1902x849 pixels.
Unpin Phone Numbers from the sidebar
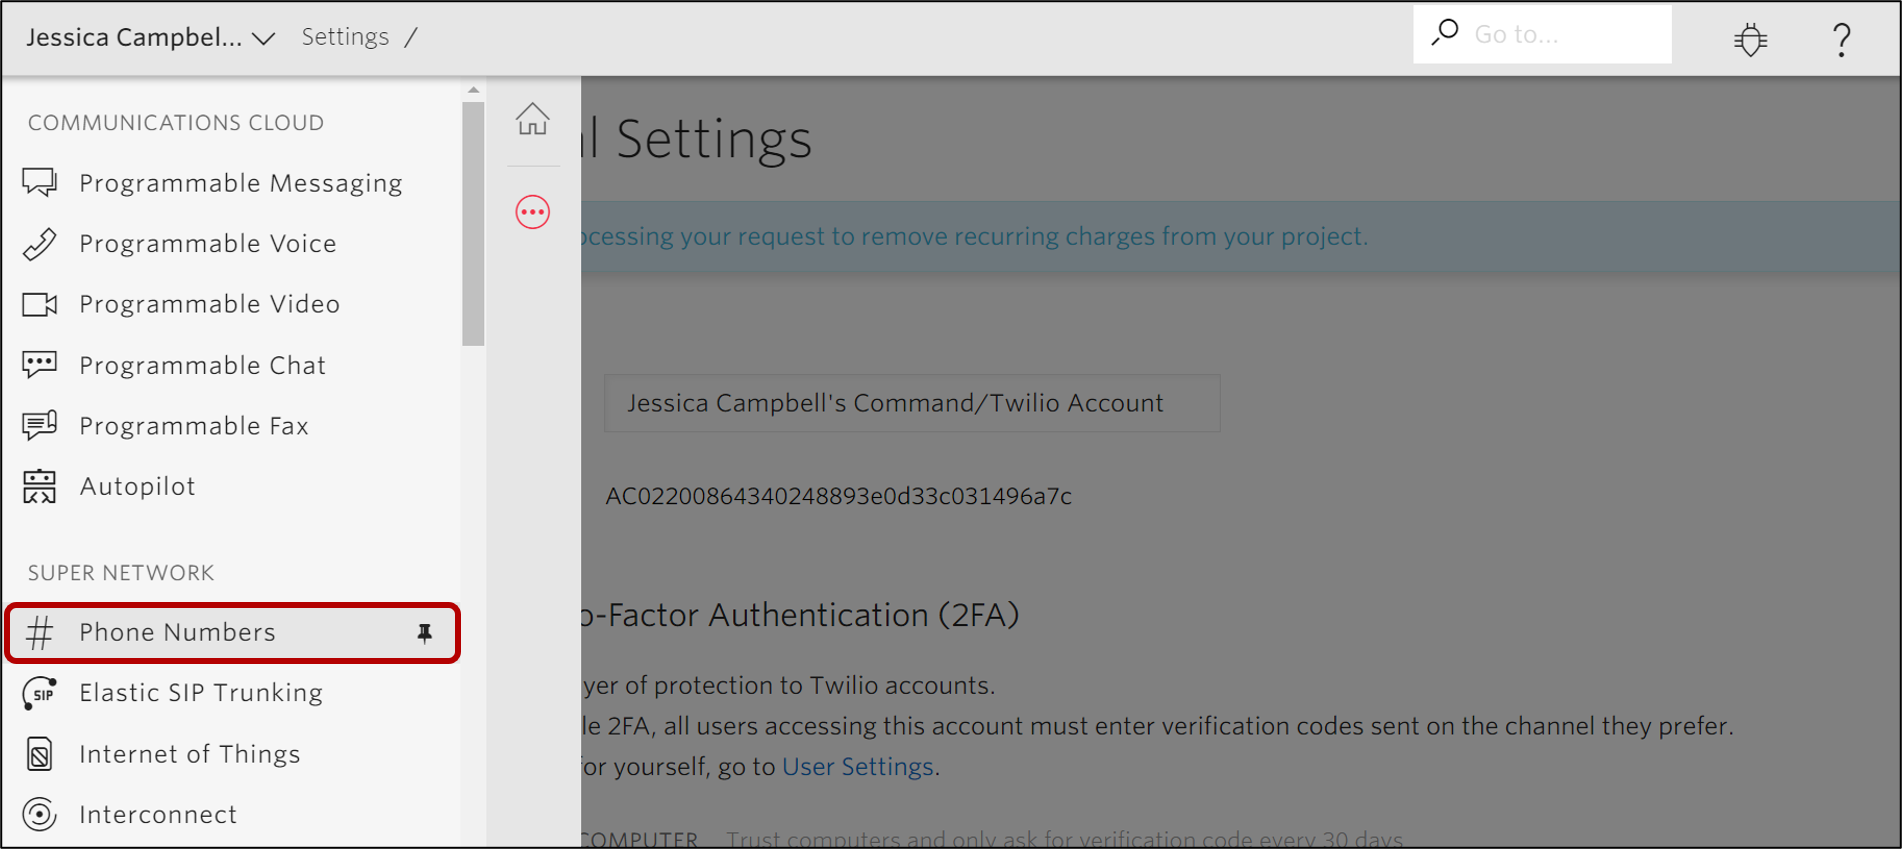point(425,633)
